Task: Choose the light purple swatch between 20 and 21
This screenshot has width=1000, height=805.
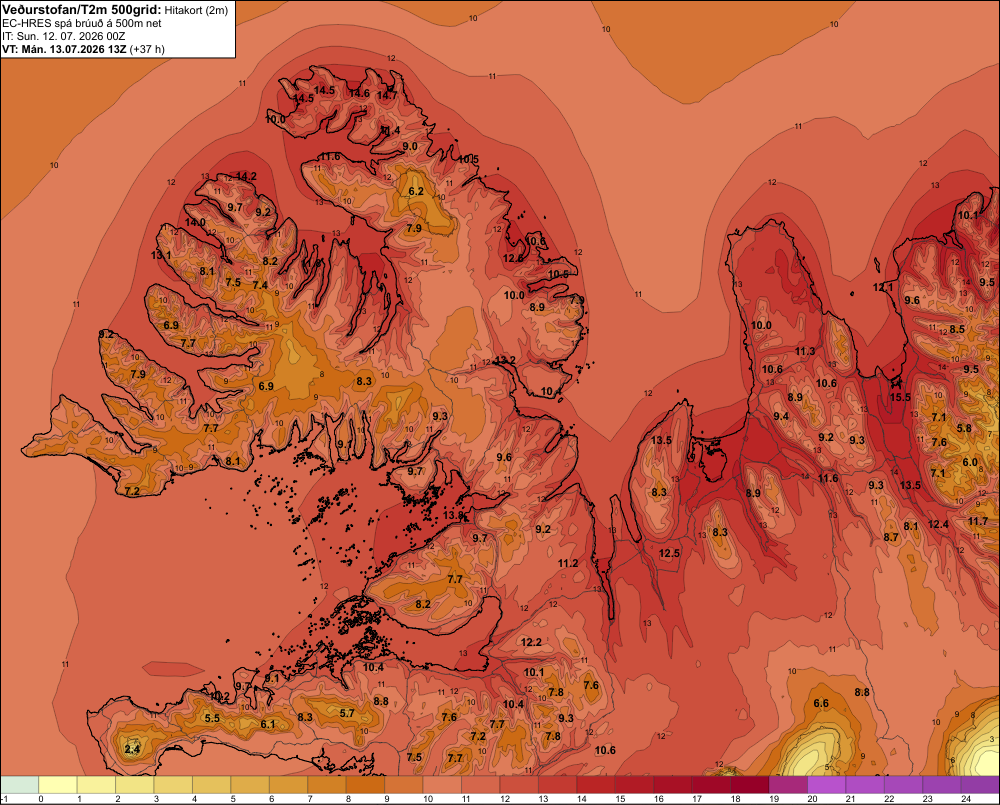Action: click(x=827, y=784)
